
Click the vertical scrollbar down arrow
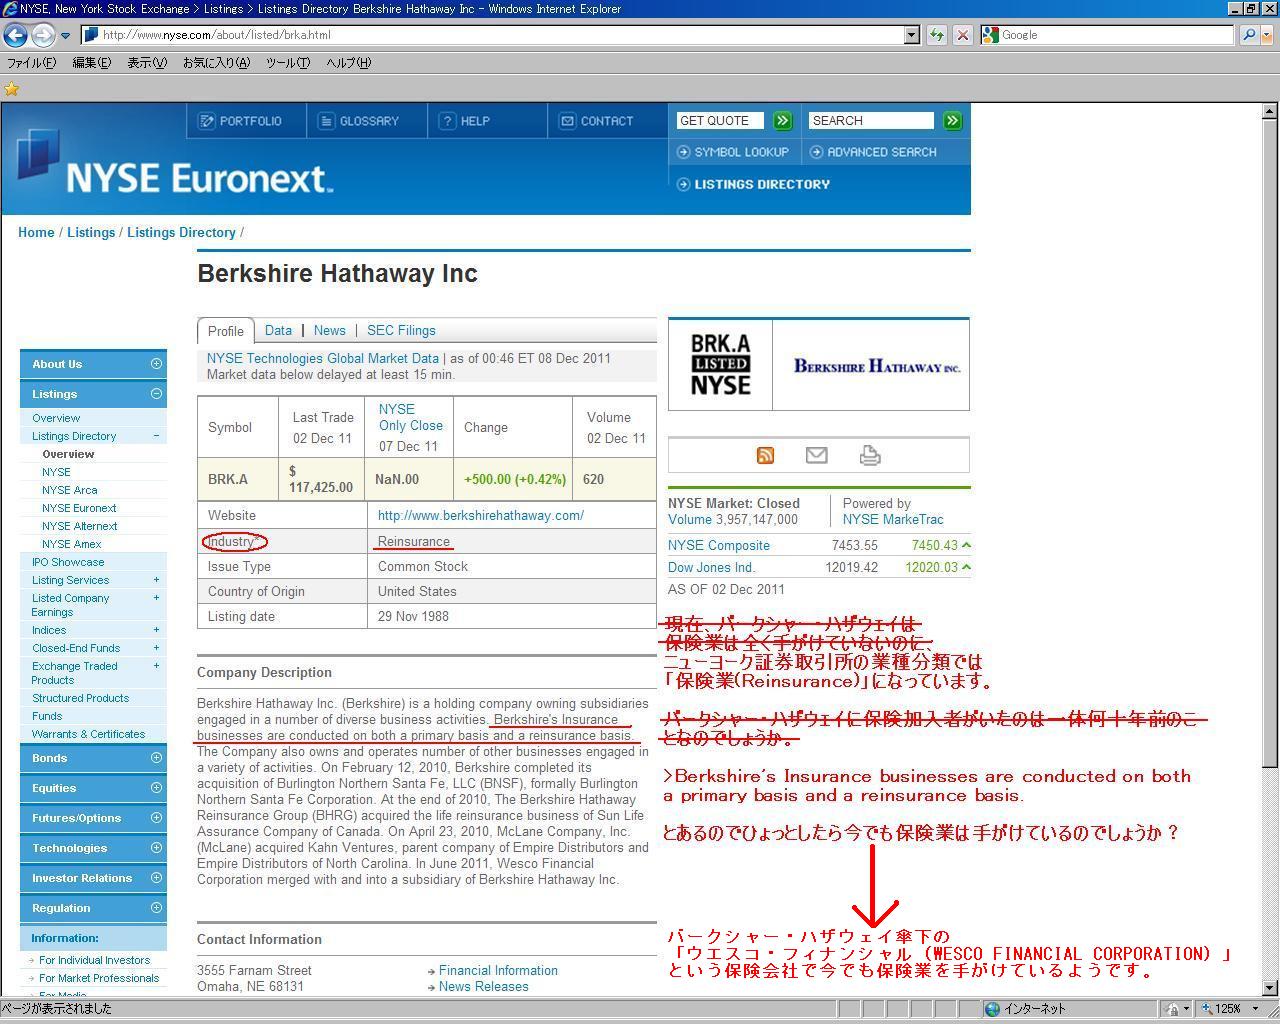1270,988
